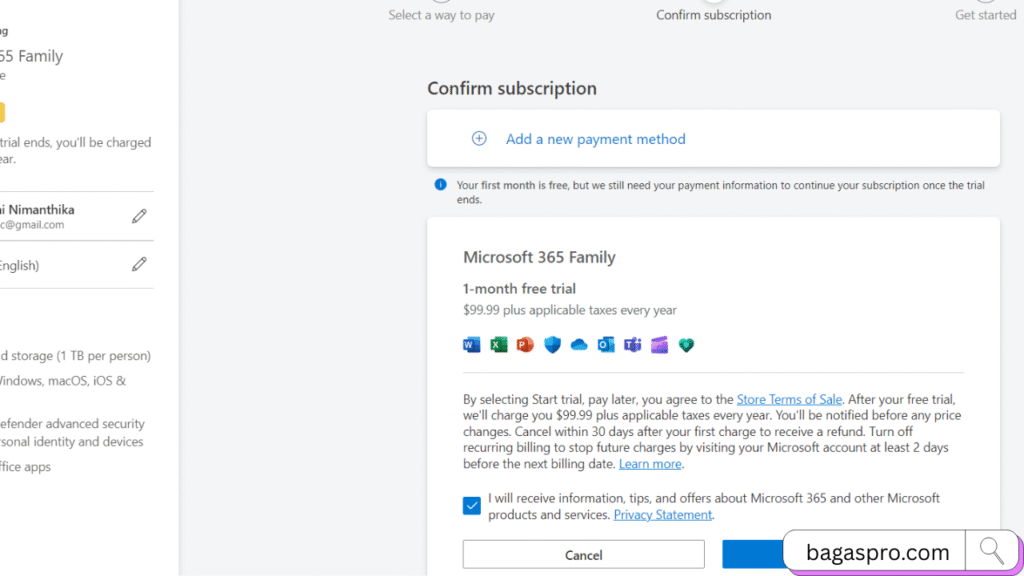Select the Microsoft Word app icon
Image resolution: width=1024 pixels, height=576 pixels.
471,344
